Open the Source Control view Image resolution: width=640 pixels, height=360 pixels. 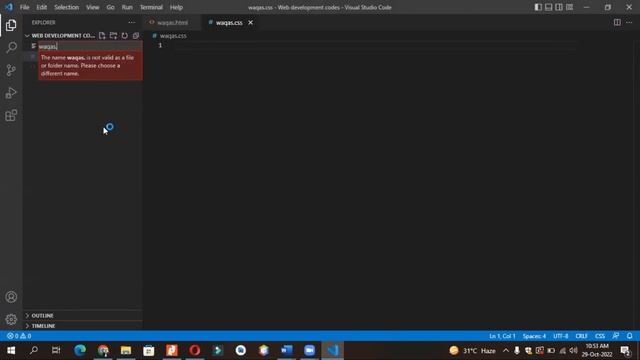pyautogui.click(x=11, y=70)
